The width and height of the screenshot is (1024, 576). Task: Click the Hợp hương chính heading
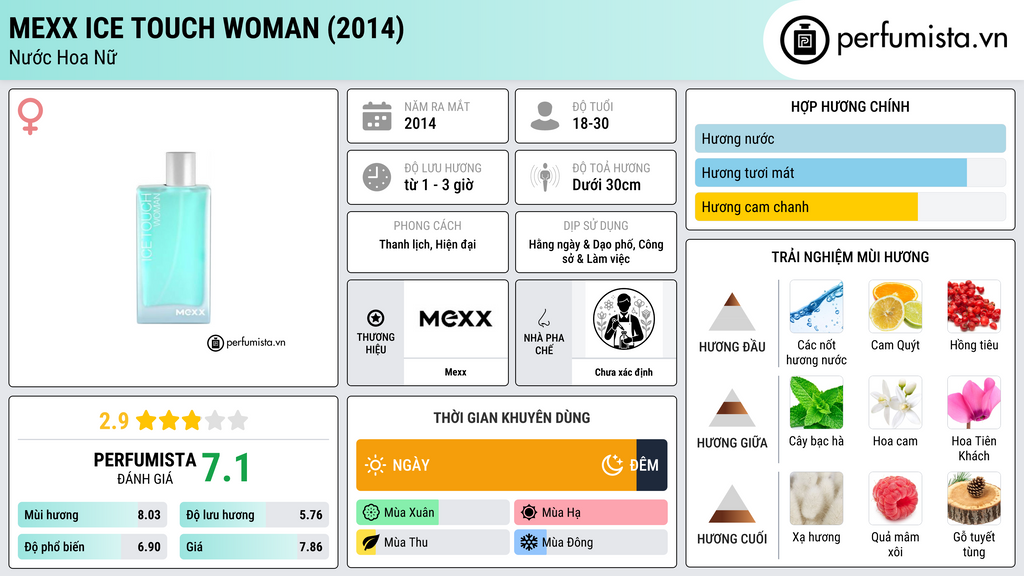850,106
